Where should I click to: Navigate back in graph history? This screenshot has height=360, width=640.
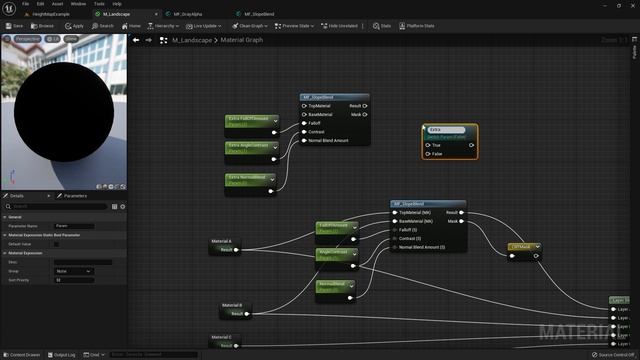click(136, 40)
